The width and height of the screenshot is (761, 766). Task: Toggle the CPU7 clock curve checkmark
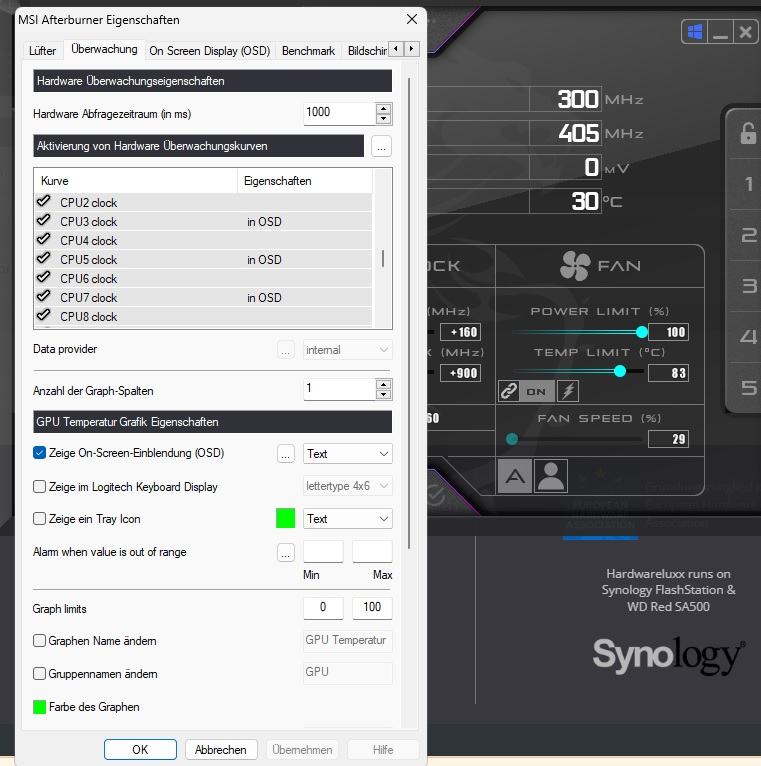pos(43,296)
